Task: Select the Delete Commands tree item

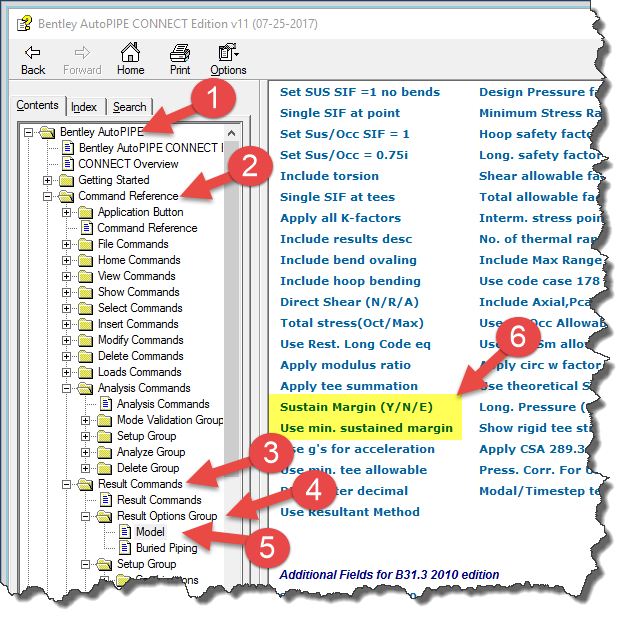Action: coord(140,356)
